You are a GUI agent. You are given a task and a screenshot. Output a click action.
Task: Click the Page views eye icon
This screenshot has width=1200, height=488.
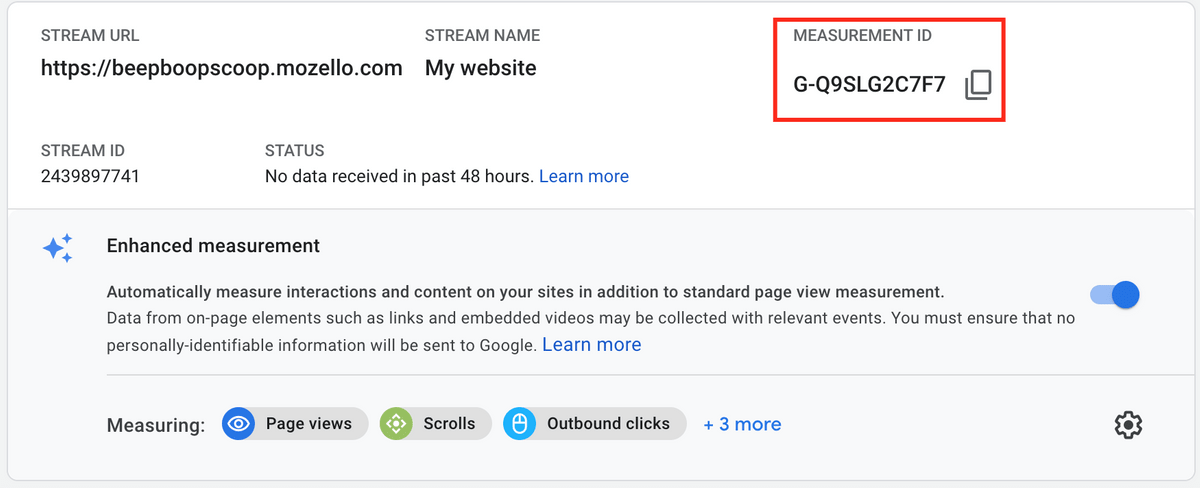click(x=239, y=424)
